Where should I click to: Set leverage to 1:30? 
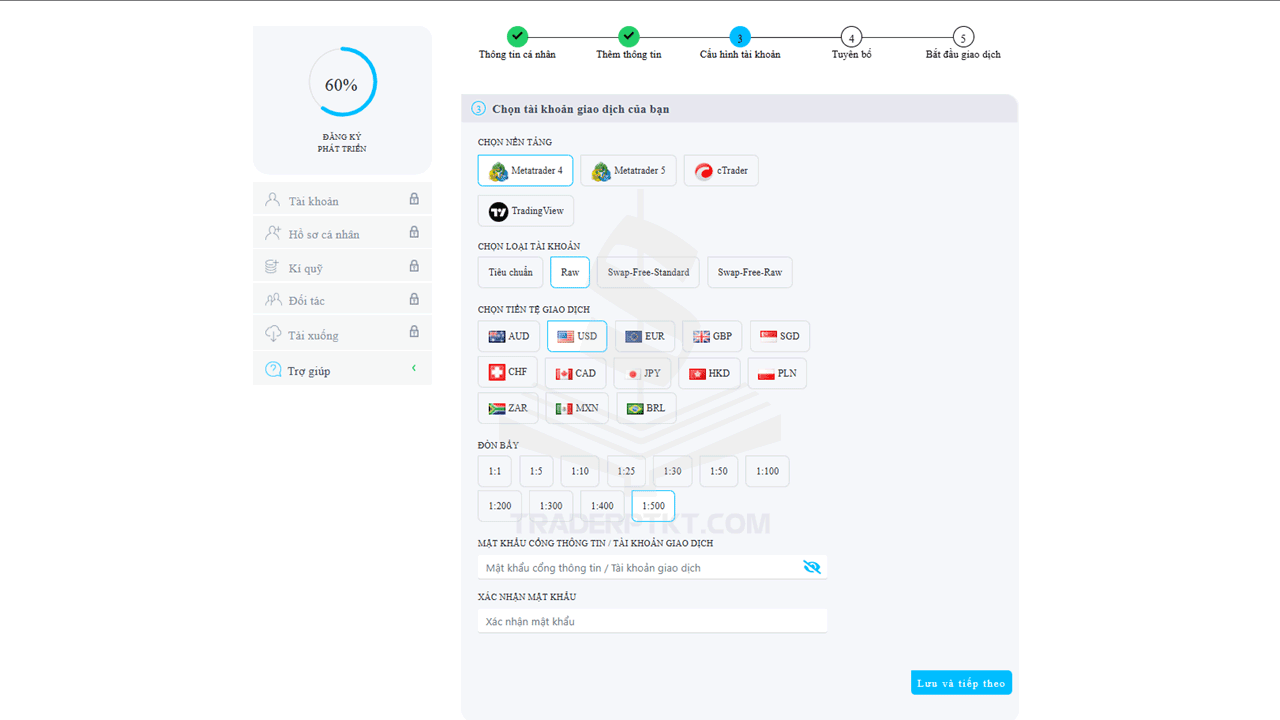[x=672, y=471]
